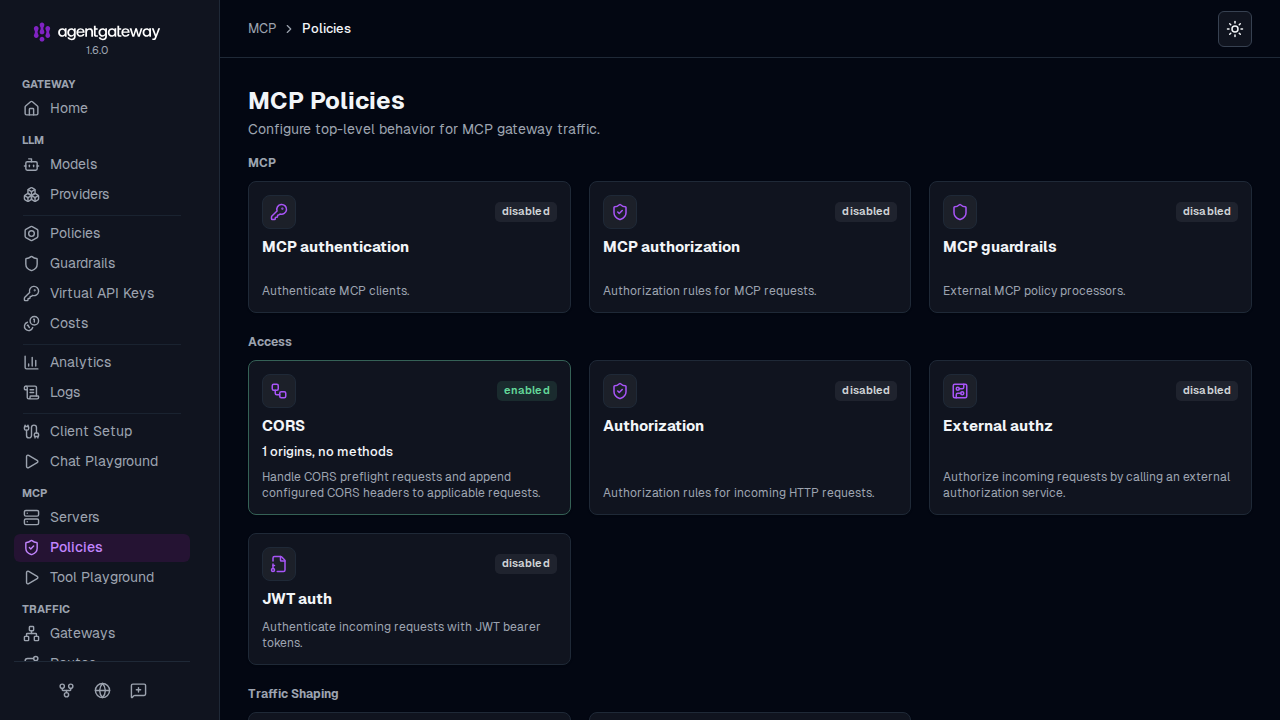Image resolution: width=1280 pixels, height=720 pixels.
Task: Click the Authorization card title text
Action: 653,426
